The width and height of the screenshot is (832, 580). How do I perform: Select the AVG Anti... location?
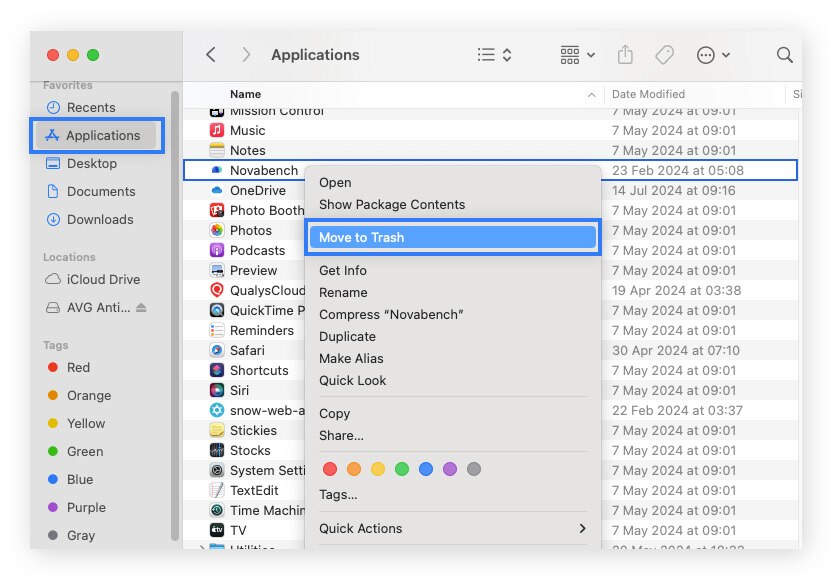(88, 308)
